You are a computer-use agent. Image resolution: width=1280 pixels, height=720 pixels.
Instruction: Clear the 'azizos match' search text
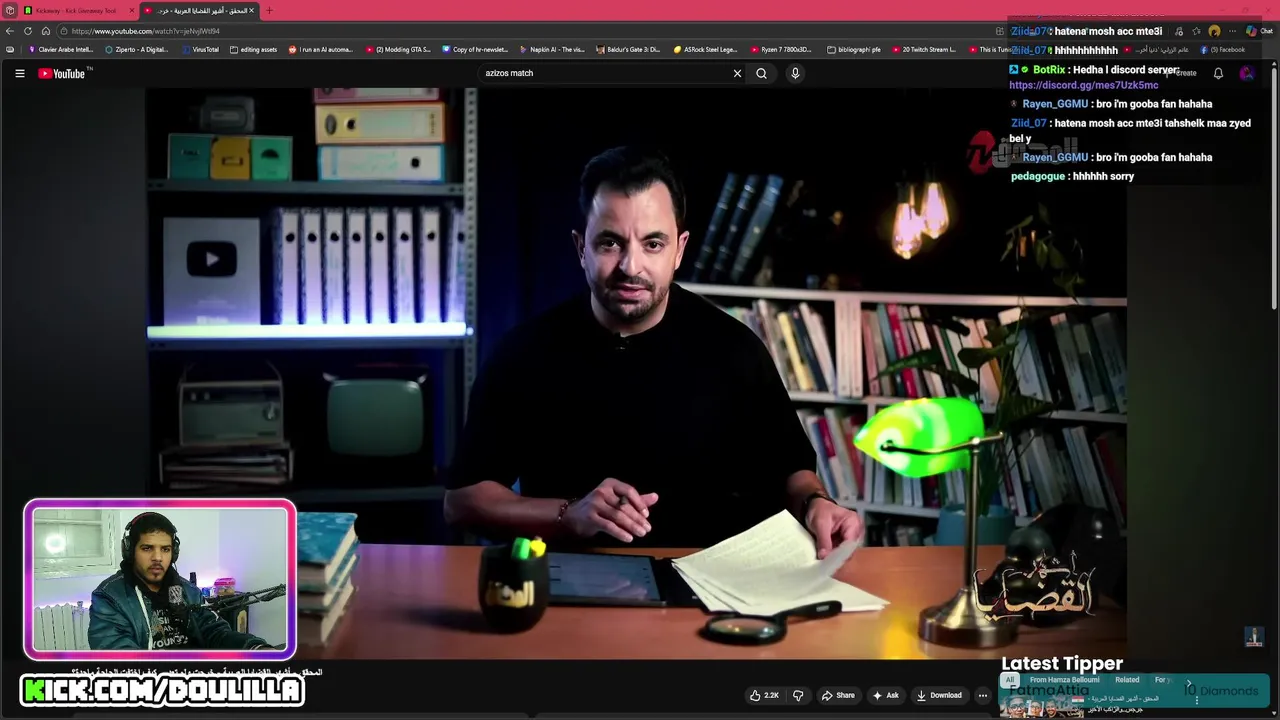[x=737, y=73]
